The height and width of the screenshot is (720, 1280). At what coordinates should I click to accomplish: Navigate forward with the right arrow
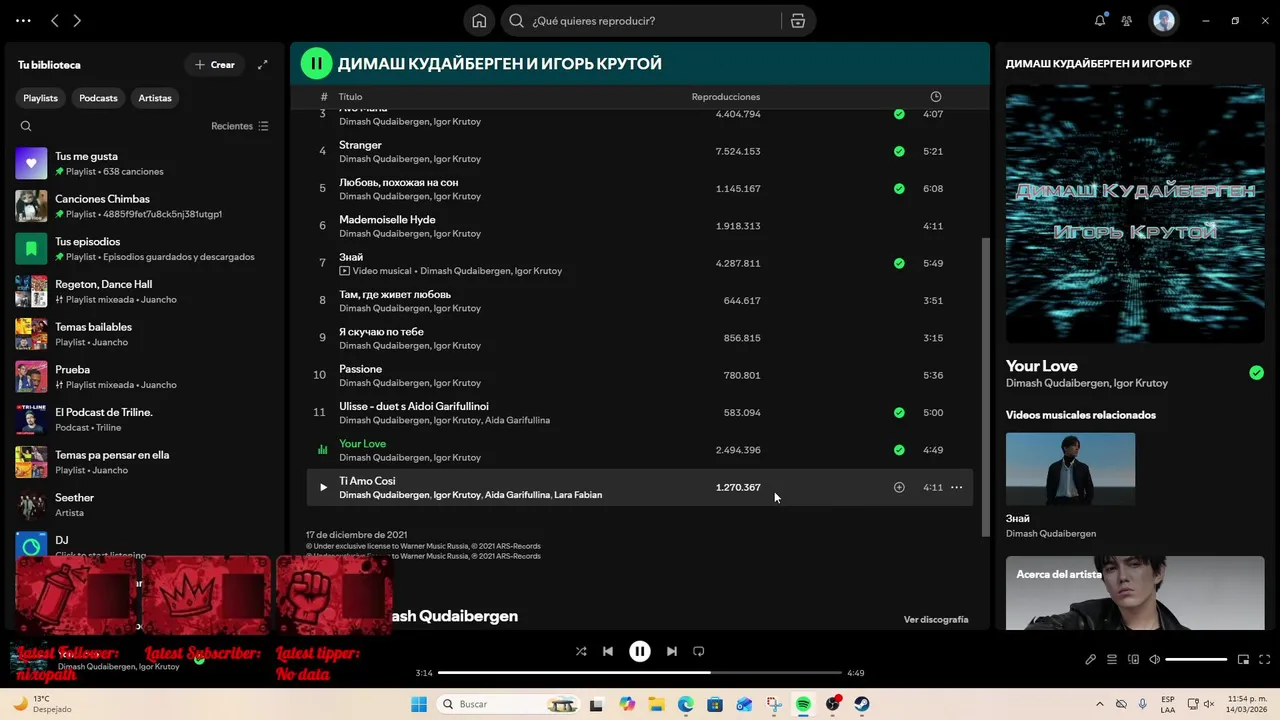(77, 20)
